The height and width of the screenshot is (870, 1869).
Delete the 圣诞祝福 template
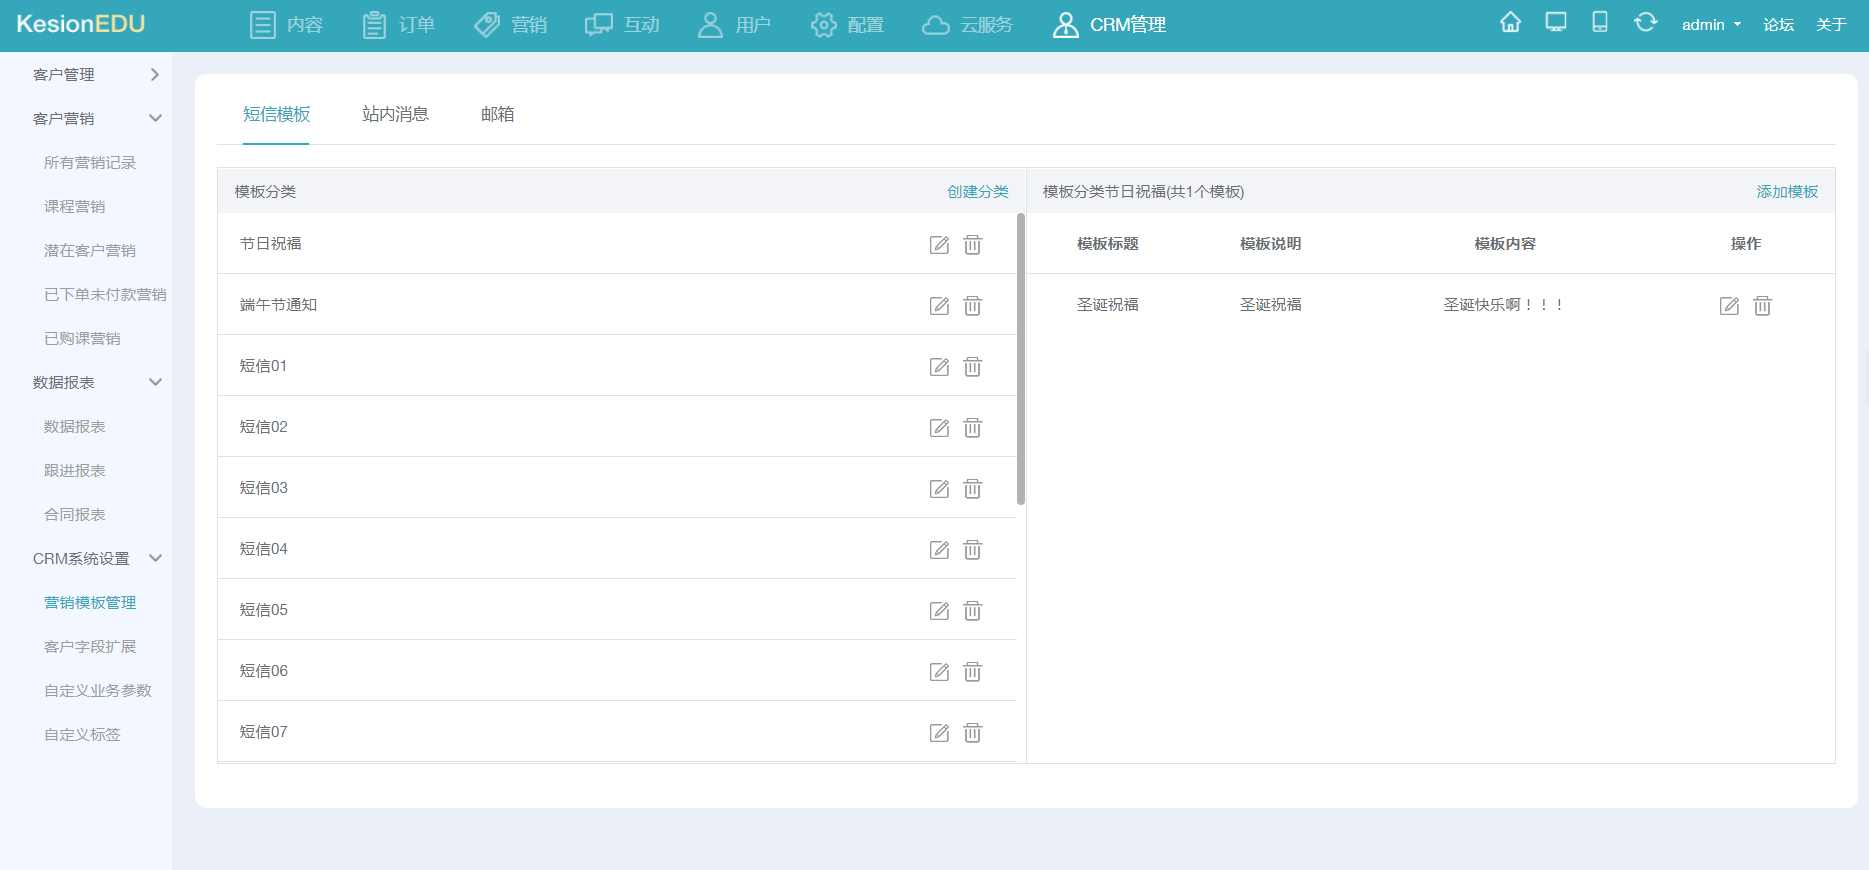pyautogui.click(x=1763, y=306)
